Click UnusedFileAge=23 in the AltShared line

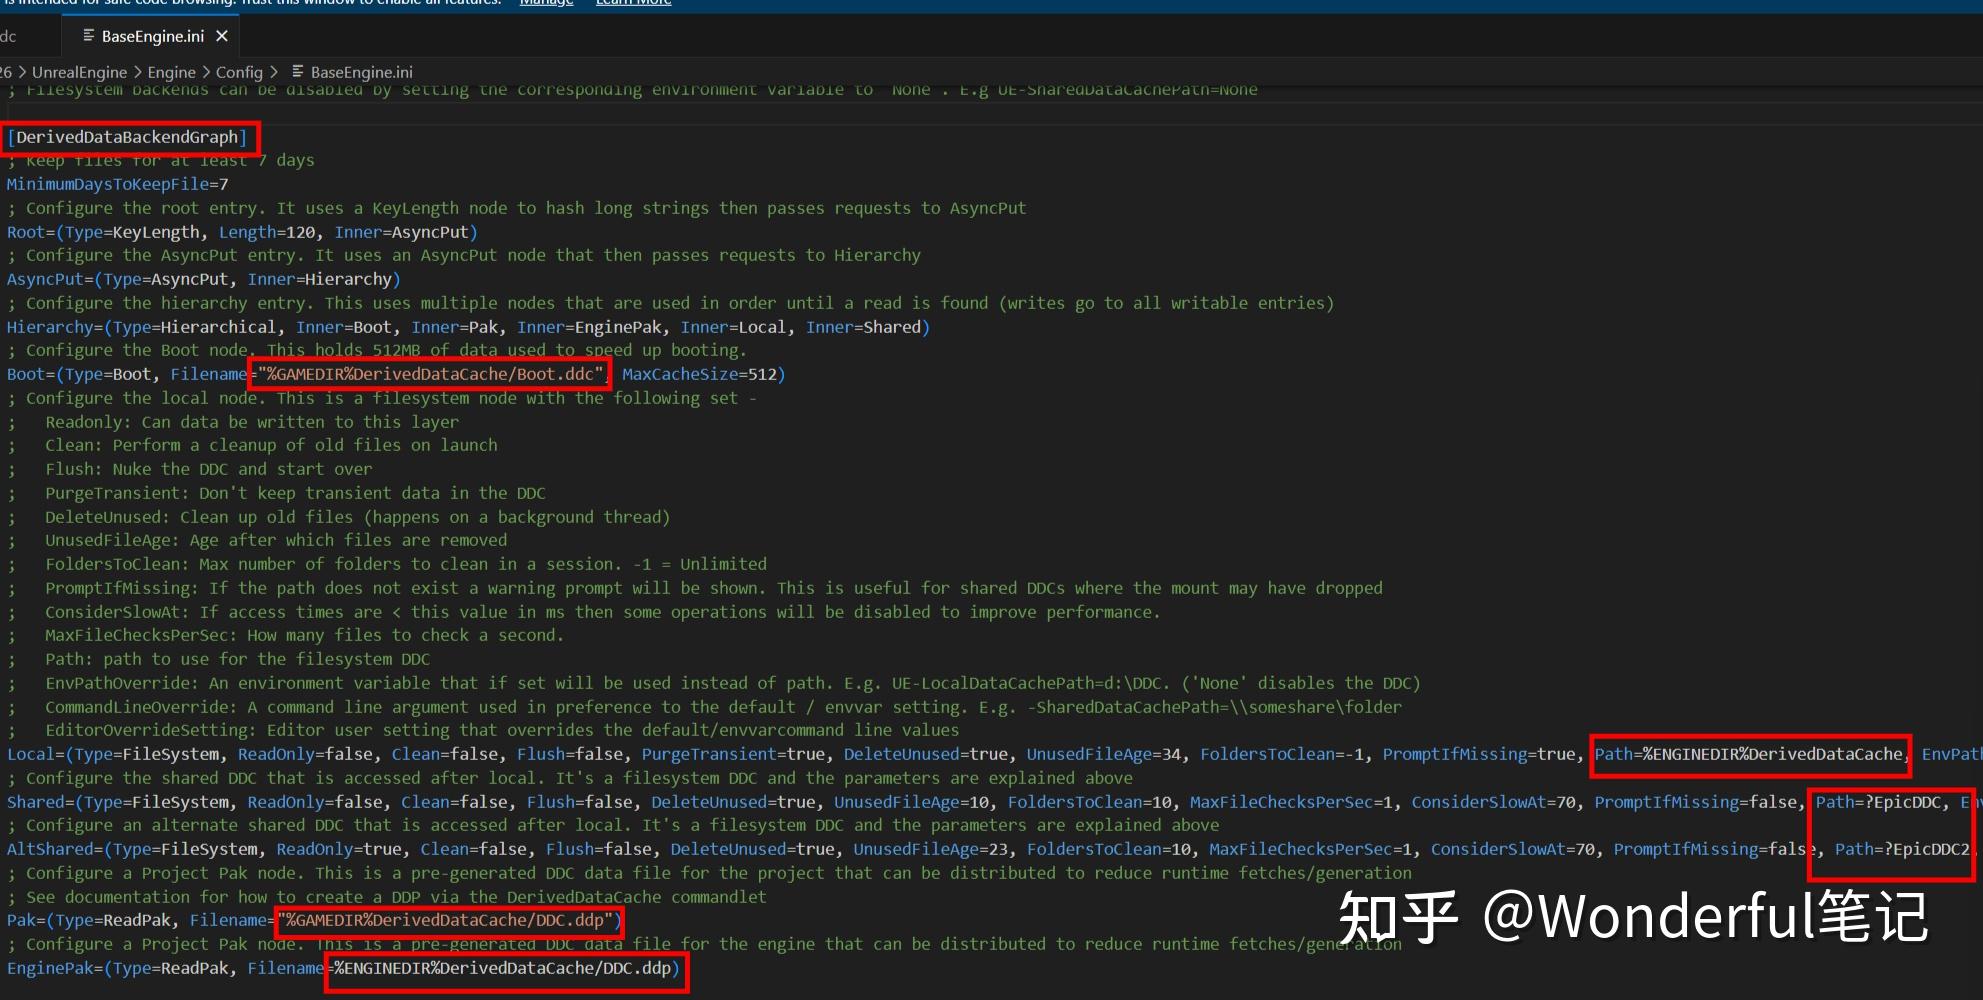(x=930, y=849)
